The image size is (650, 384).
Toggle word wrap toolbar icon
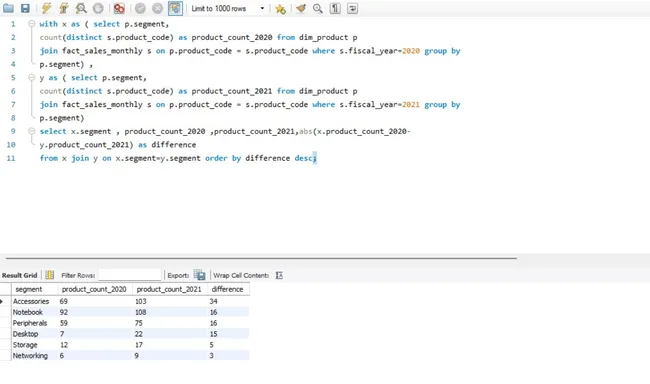click(352, 8)
